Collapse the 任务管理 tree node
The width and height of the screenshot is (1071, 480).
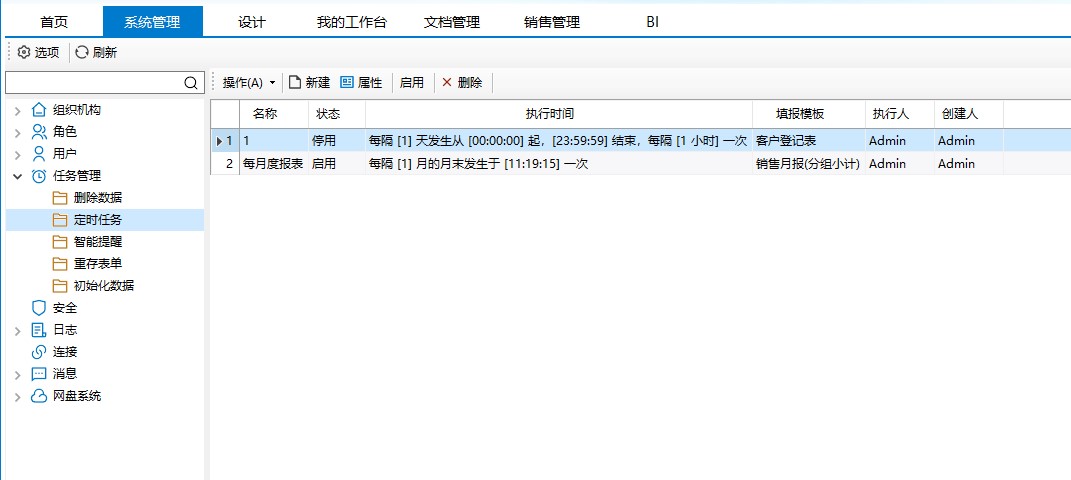[x=17, y=176]
